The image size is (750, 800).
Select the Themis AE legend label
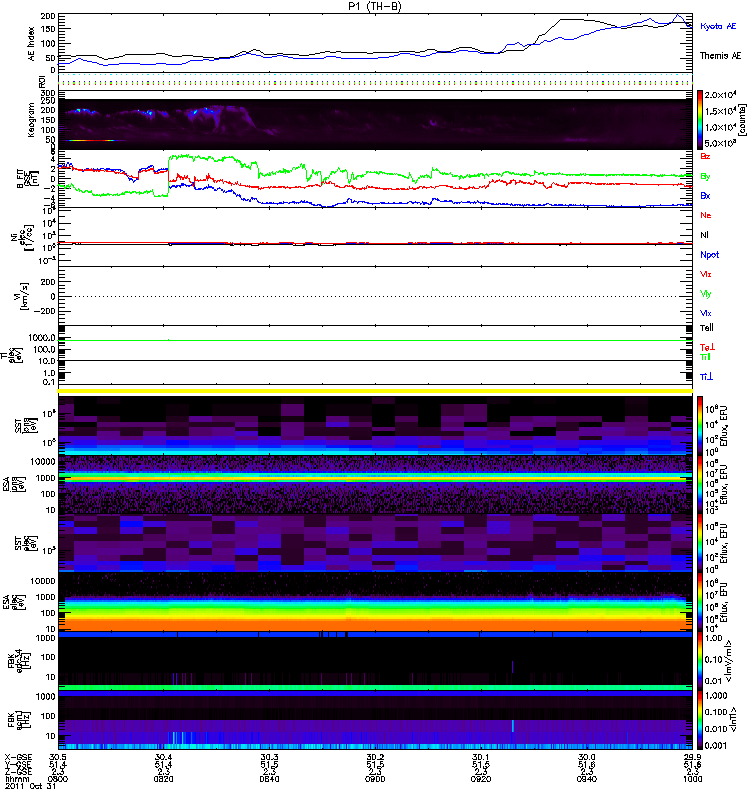tap(716, 56)
